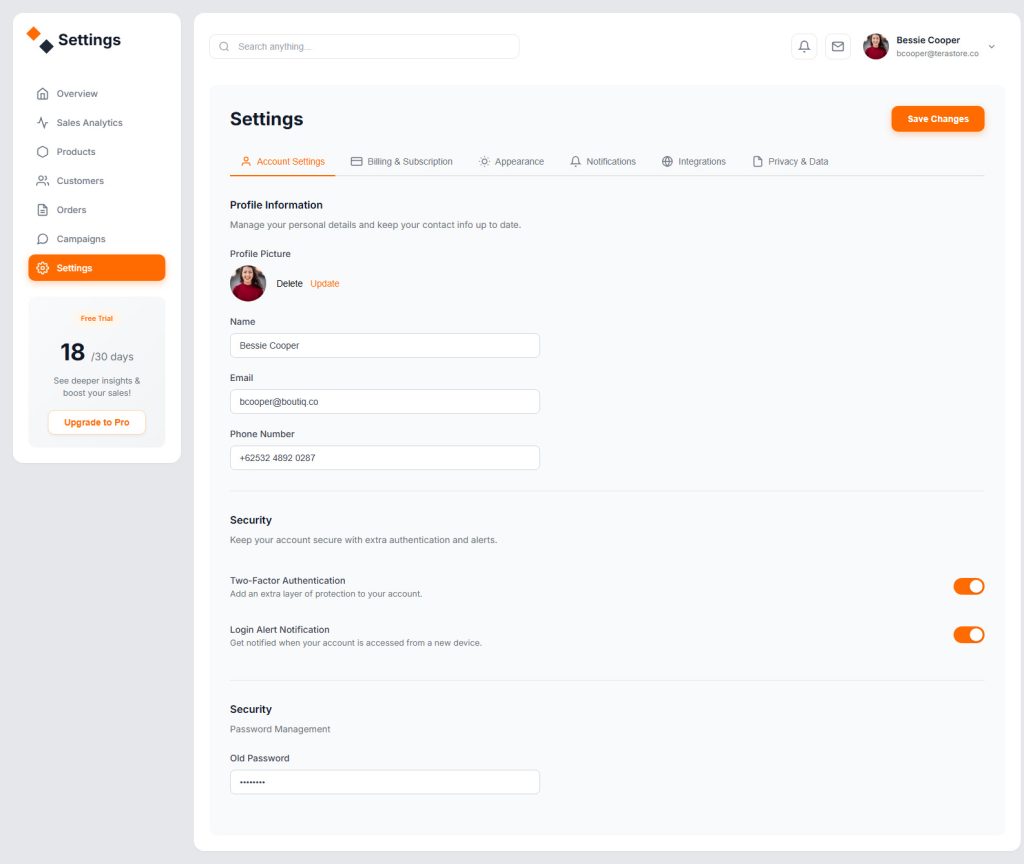Click the Settings gear icon in sidebar

pos(42,268)
